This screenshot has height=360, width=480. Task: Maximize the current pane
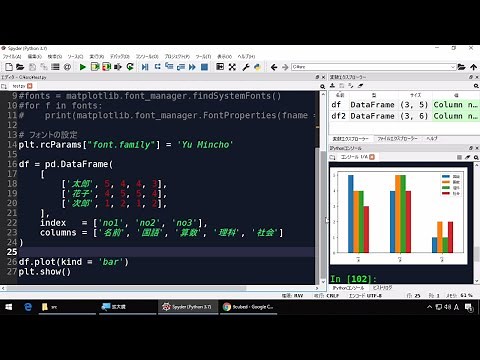pos(220,67)
